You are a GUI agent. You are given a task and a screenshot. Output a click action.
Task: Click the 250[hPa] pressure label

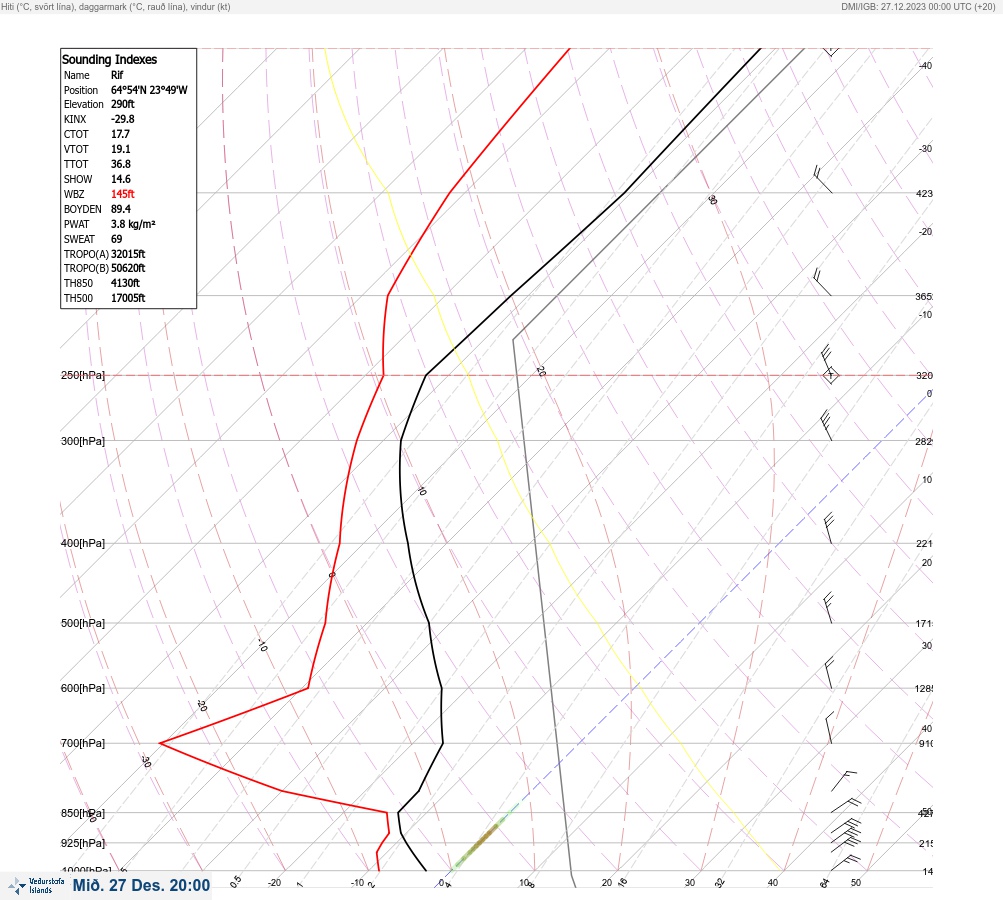tap(83, 375)
